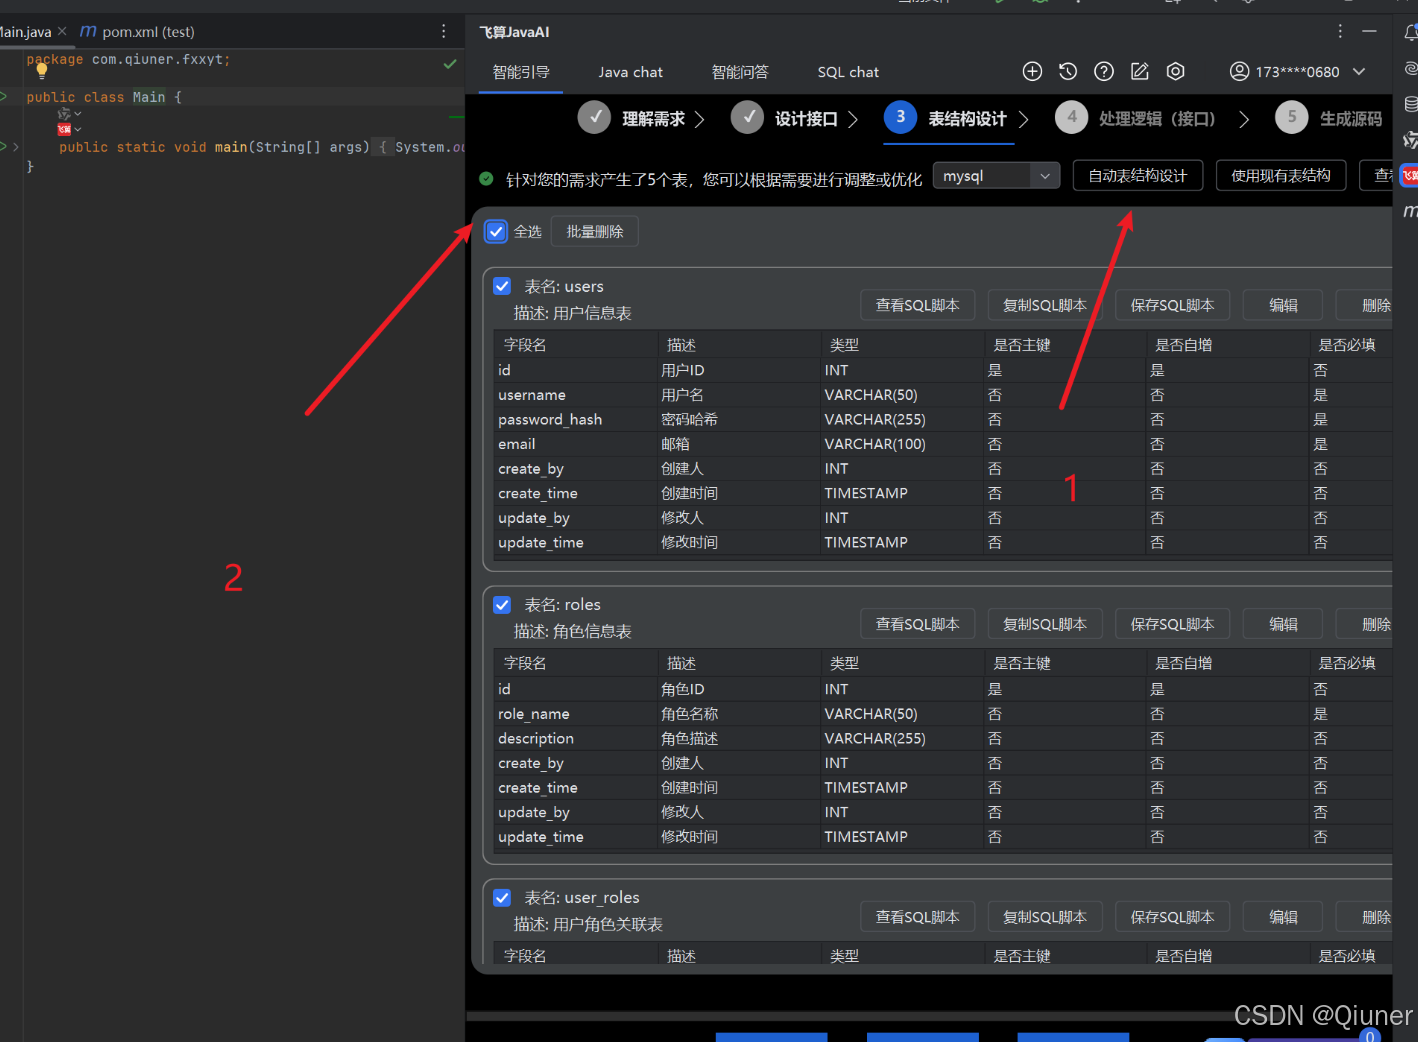
Task: Click the 使用现有表结构 button
Action: click(x=1281, y=176)
